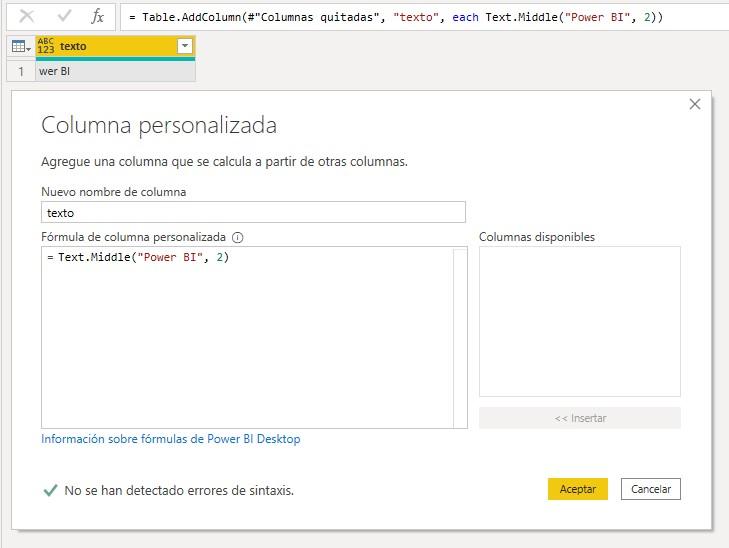Click the << Insertar button
Screen dimensions: 729x548
[x=580, y=418]
